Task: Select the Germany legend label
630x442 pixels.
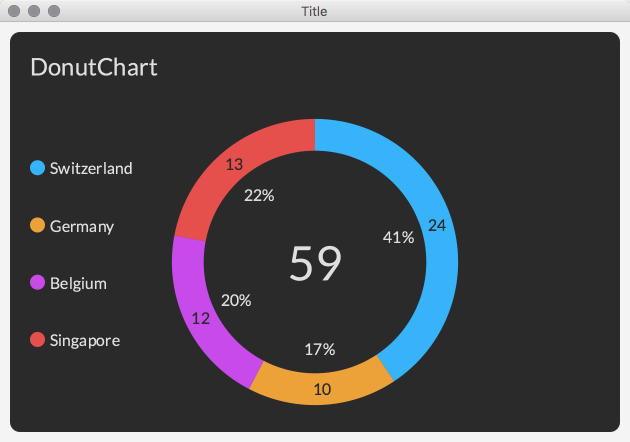Action: [x=82, y=226]
